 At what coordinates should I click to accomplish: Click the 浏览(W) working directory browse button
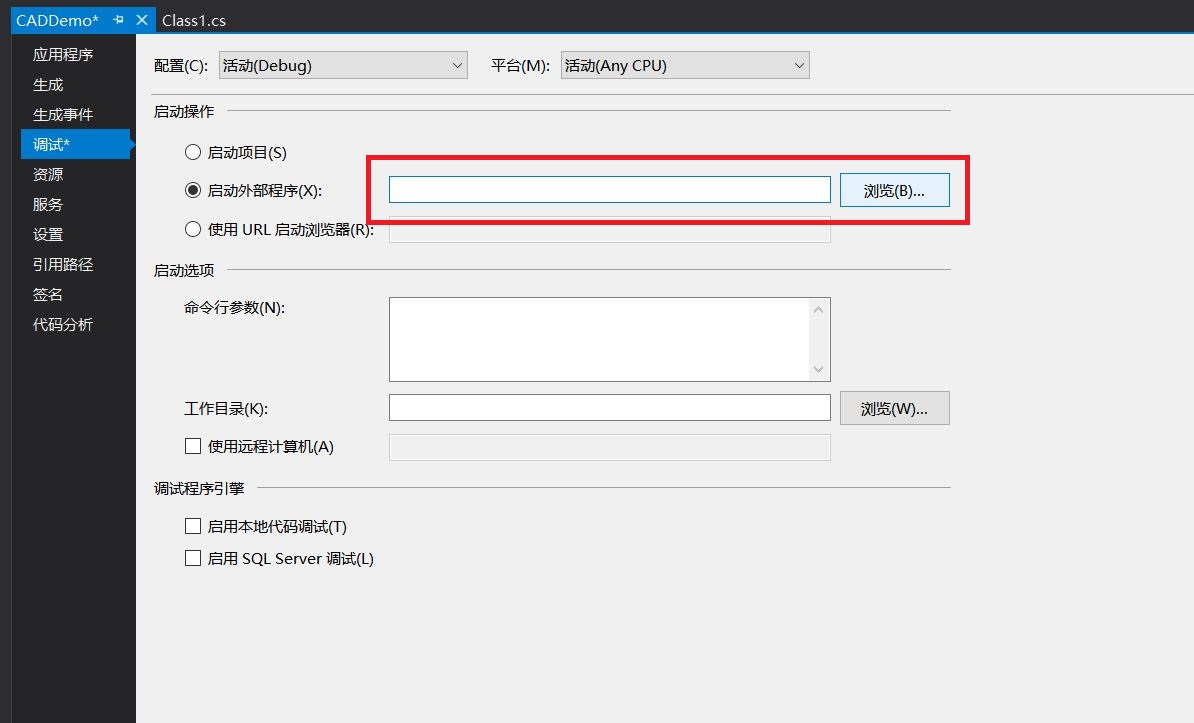894,407
